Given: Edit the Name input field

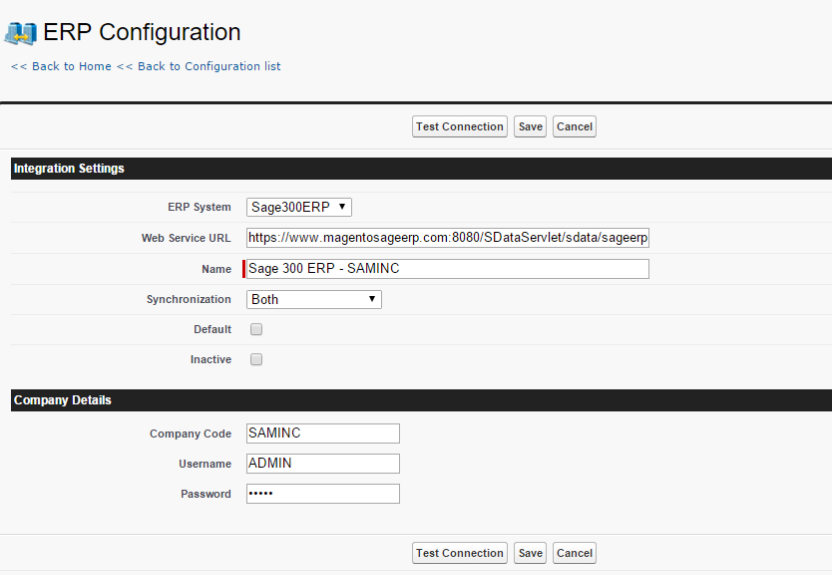Looking at the screenshot, I should 448,269.
